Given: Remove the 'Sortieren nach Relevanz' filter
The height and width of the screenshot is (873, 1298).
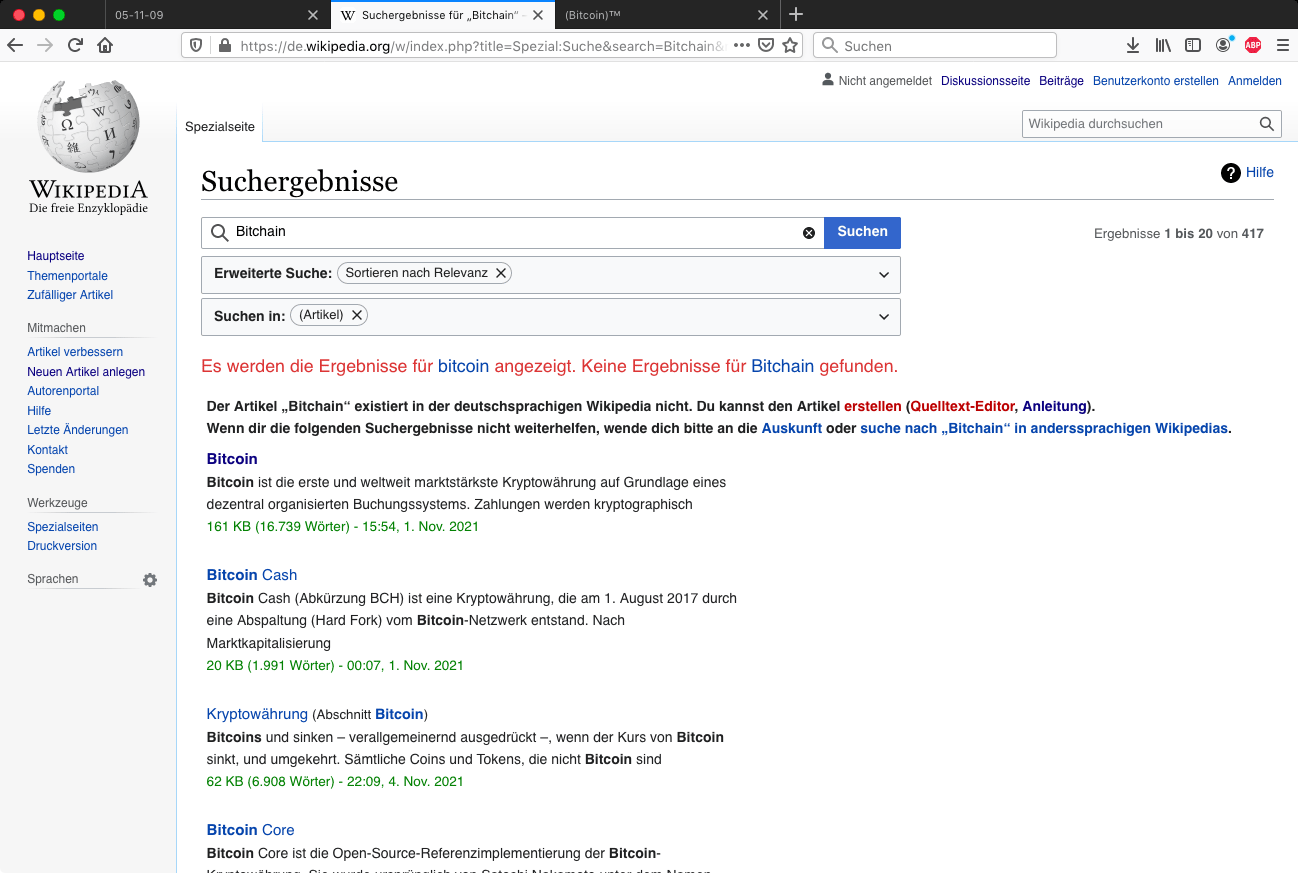Looking at the screenshot, I should (501, 272).
